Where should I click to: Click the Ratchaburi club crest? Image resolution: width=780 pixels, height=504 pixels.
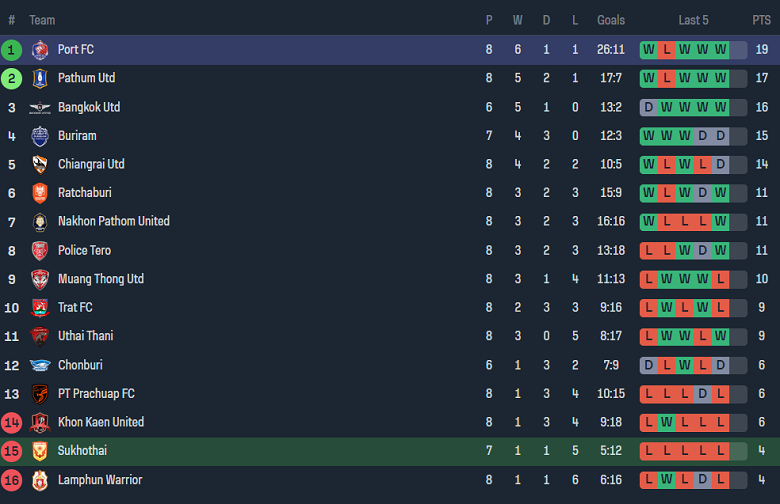click(x=40, y=193)
